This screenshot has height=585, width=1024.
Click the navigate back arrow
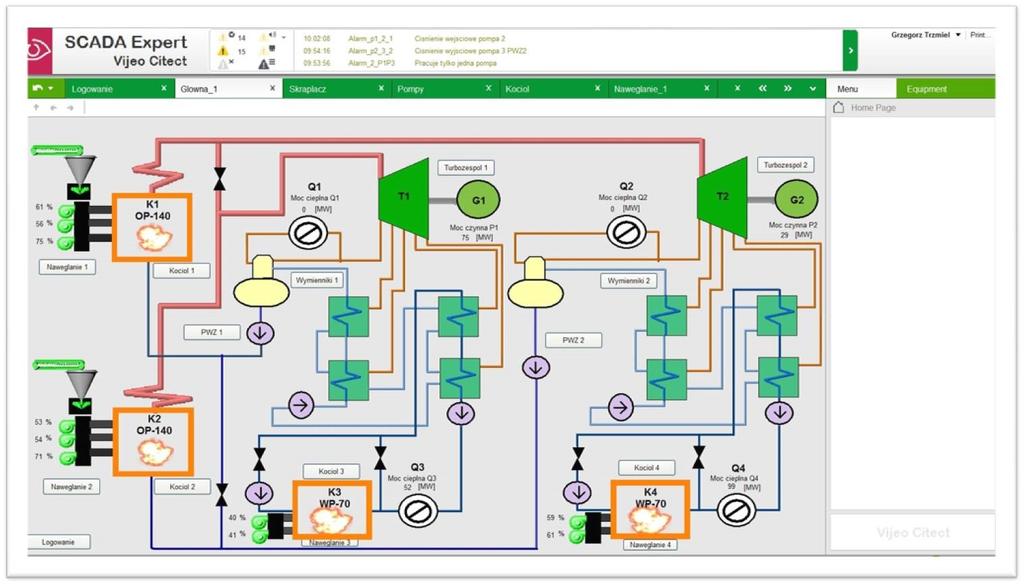[x=54, y=107]
